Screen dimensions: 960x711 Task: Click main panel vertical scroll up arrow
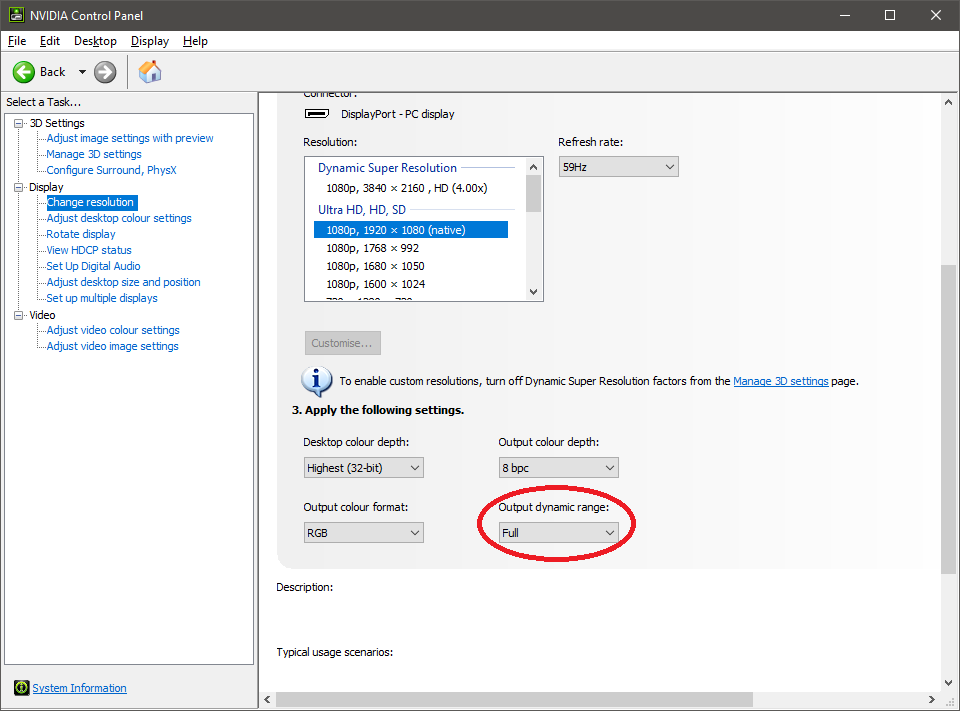point(948,102)
